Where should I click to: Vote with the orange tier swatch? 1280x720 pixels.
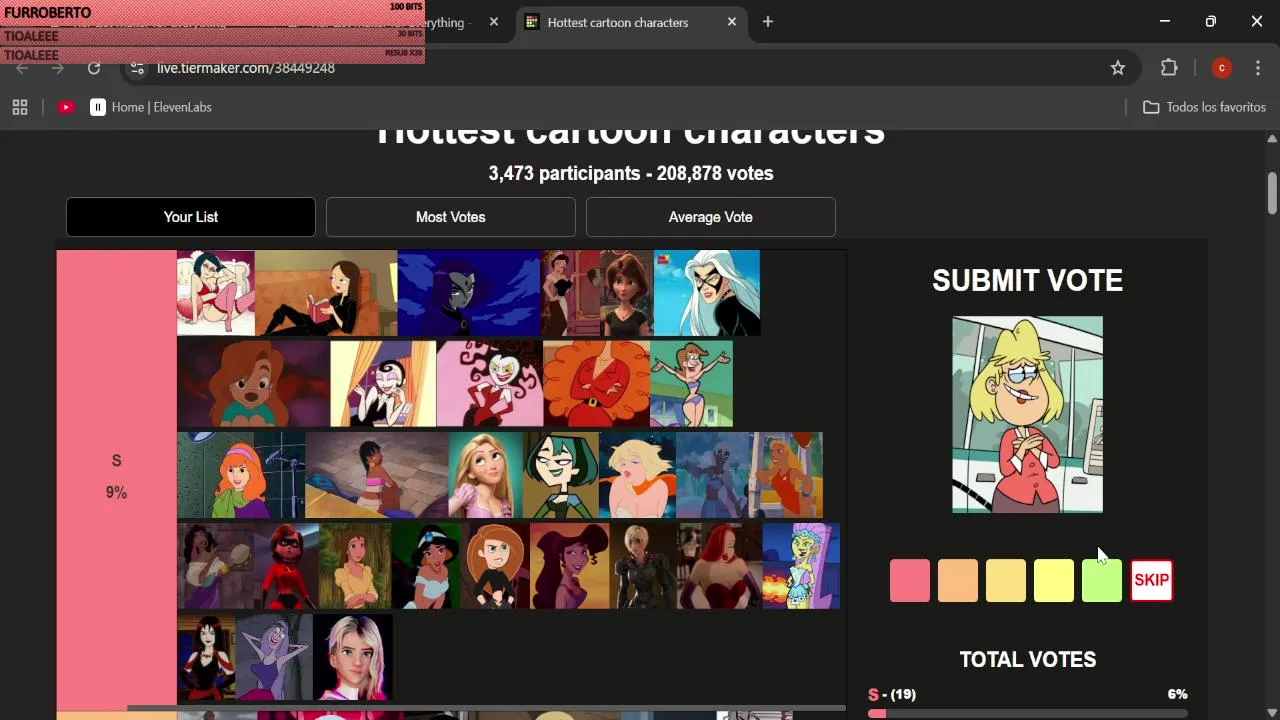pos(958,581)
